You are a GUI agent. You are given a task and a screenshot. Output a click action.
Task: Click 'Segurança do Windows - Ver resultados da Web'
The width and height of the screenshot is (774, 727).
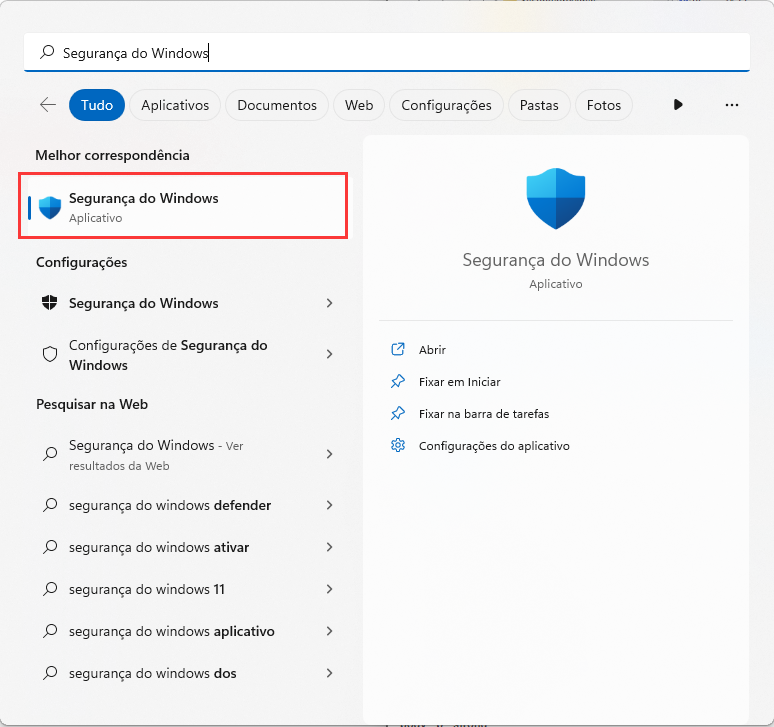[x=156, y=455]
